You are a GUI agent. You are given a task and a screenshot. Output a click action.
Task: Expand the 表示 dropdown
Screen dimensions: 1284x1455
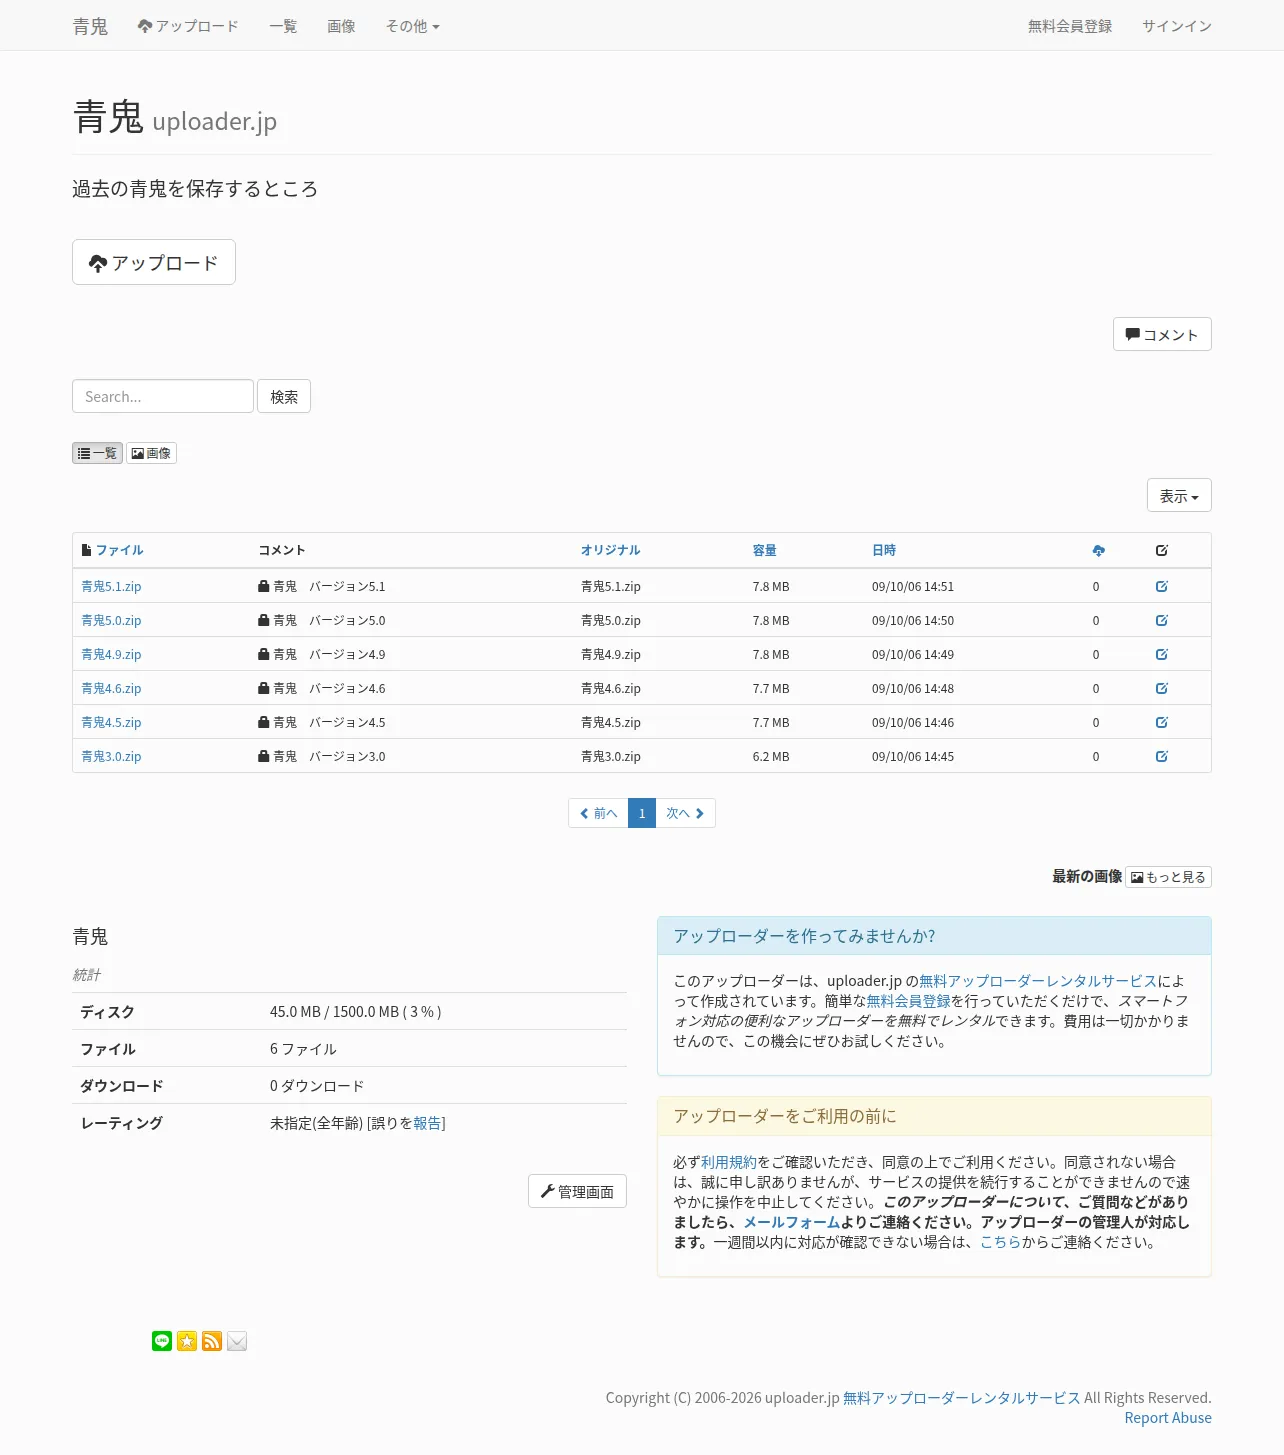1179,495
